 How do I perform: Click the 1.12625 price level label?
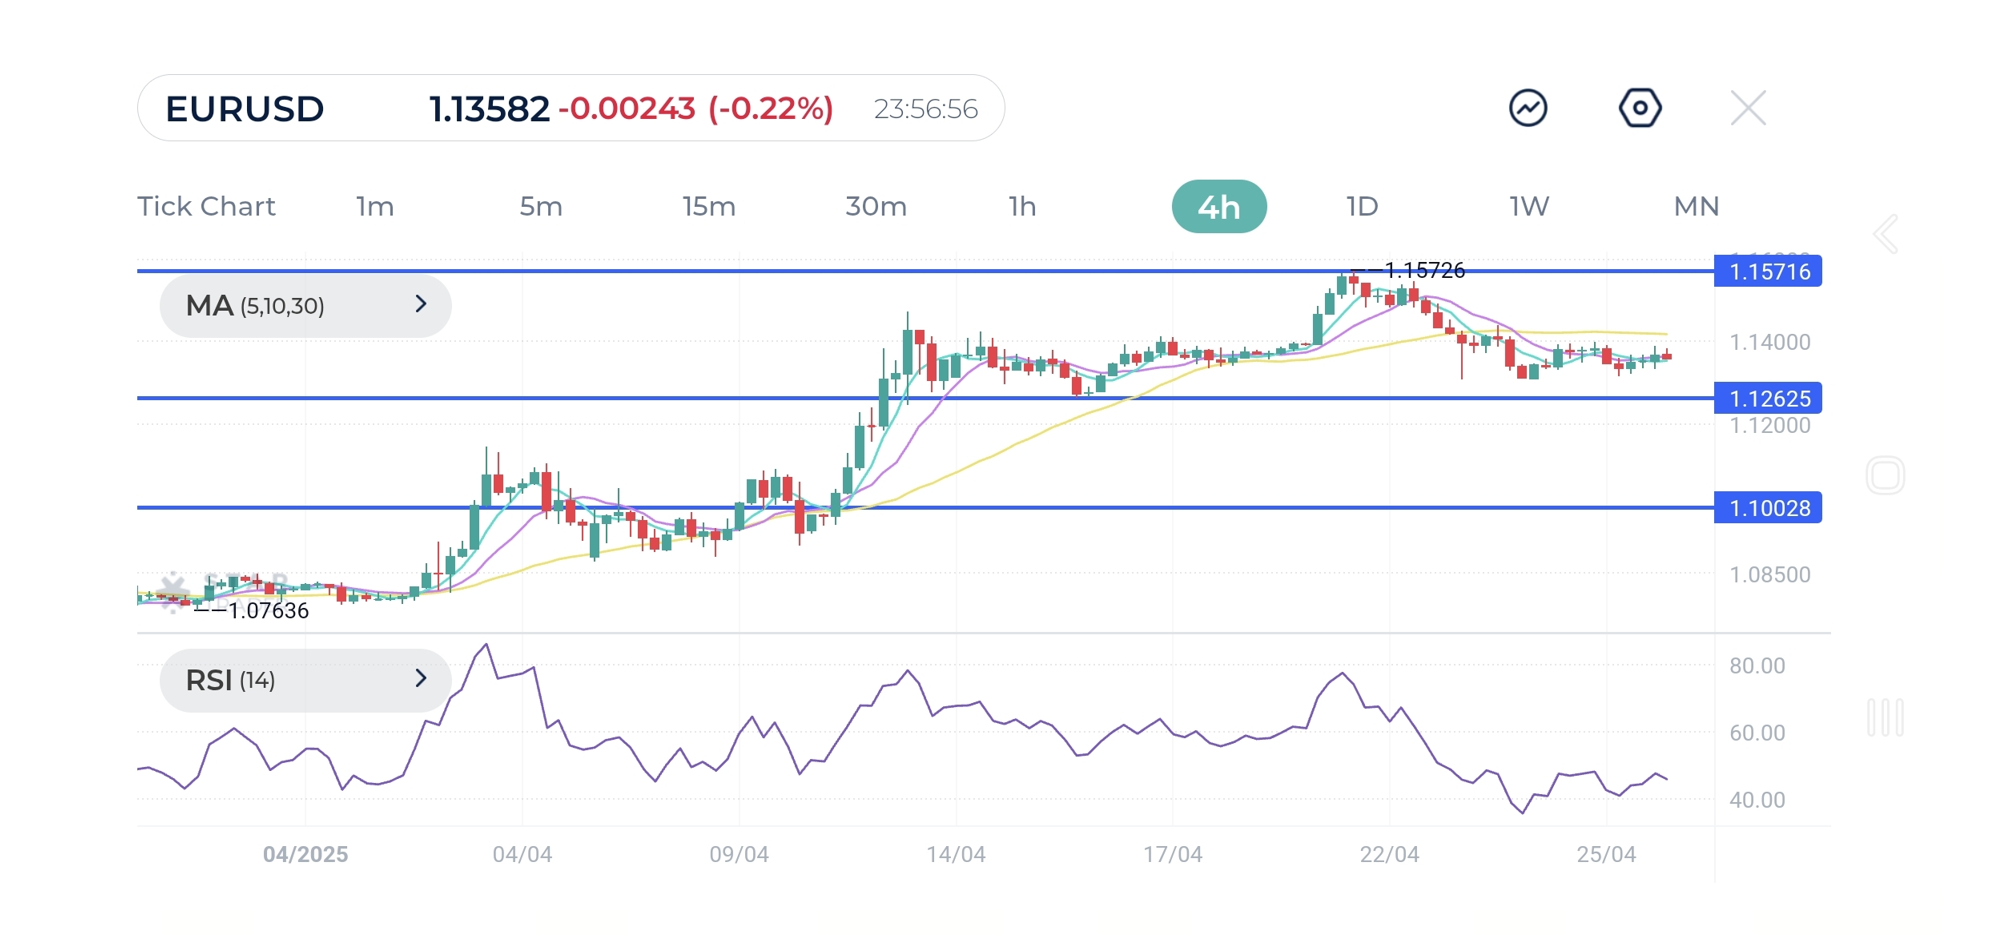[1768, 398]
